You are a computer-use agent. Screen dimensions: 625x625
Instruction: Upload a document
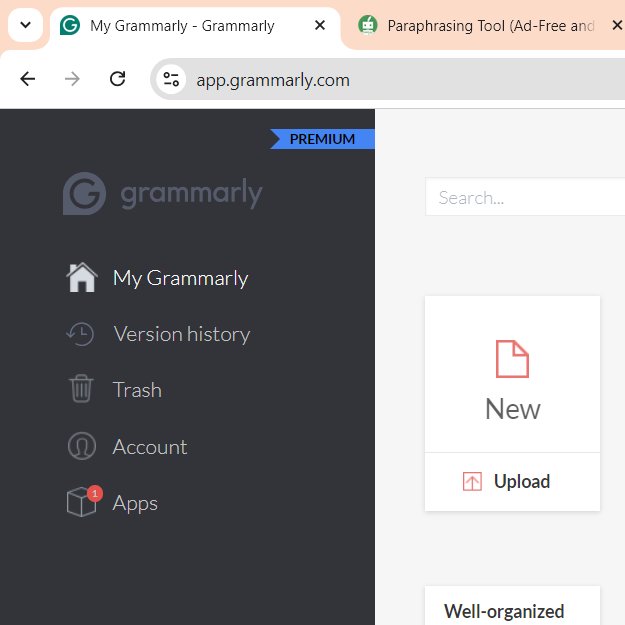[x=512, y=482]
